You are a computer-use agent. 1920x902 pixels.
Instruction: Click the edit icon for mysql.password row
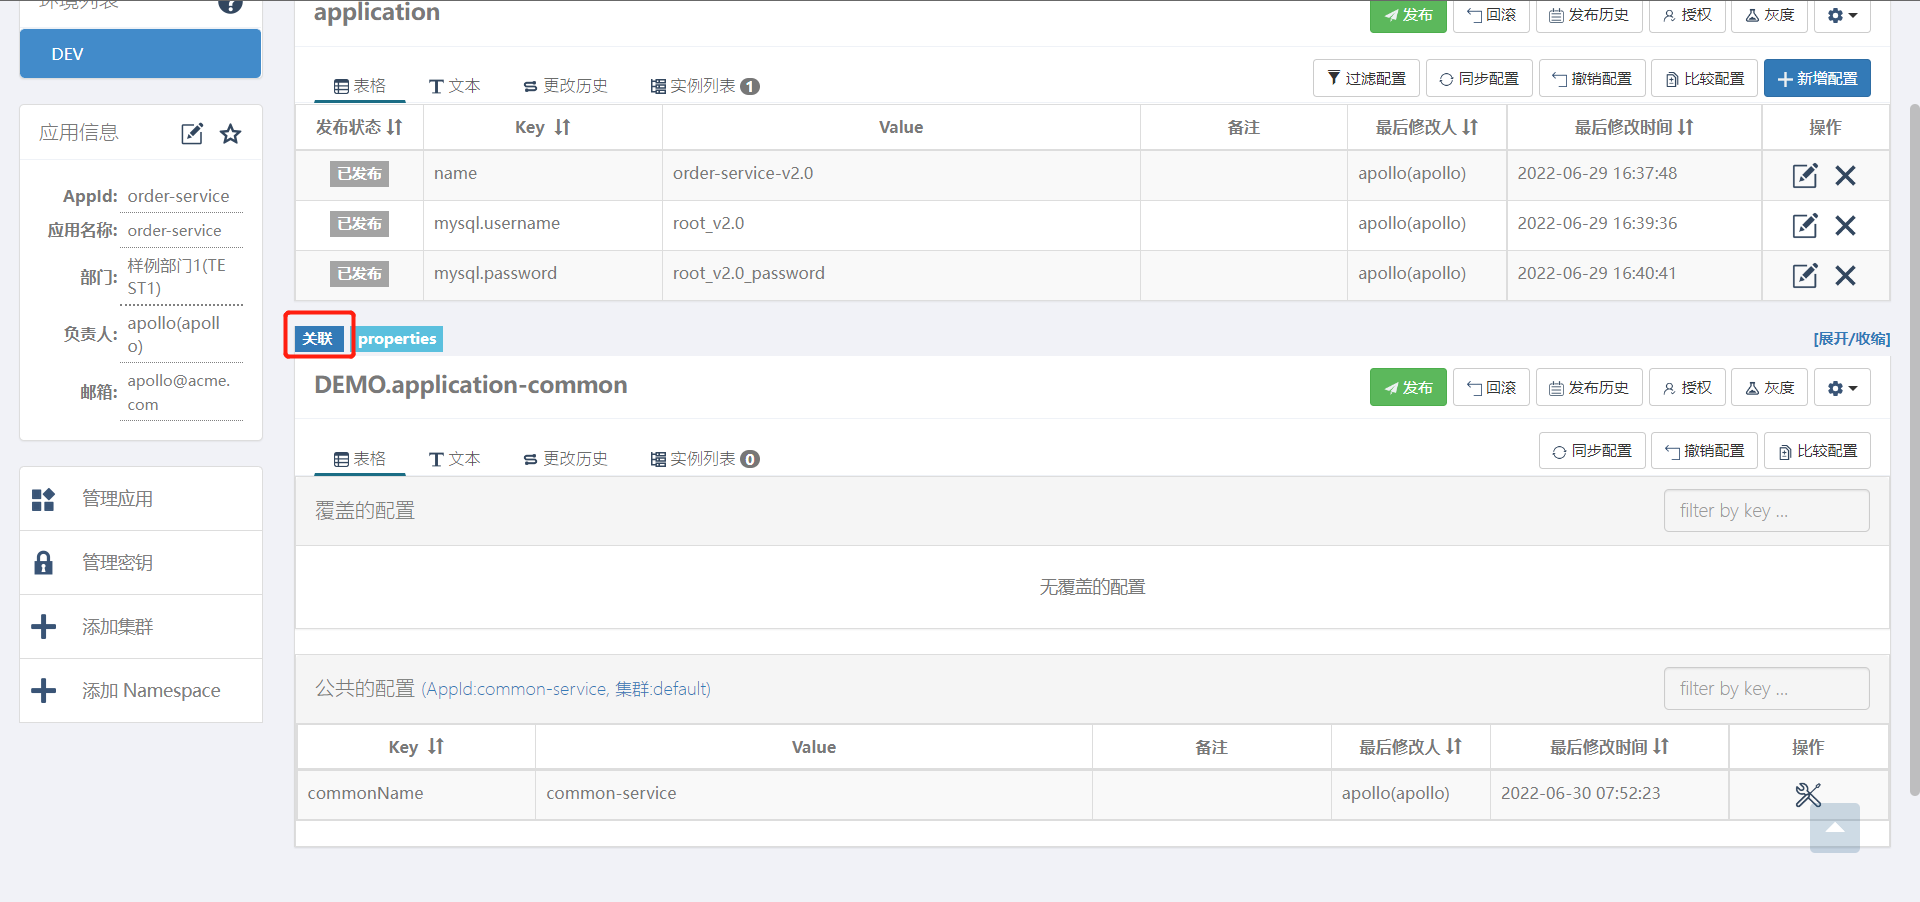(x=1804, y=276)
